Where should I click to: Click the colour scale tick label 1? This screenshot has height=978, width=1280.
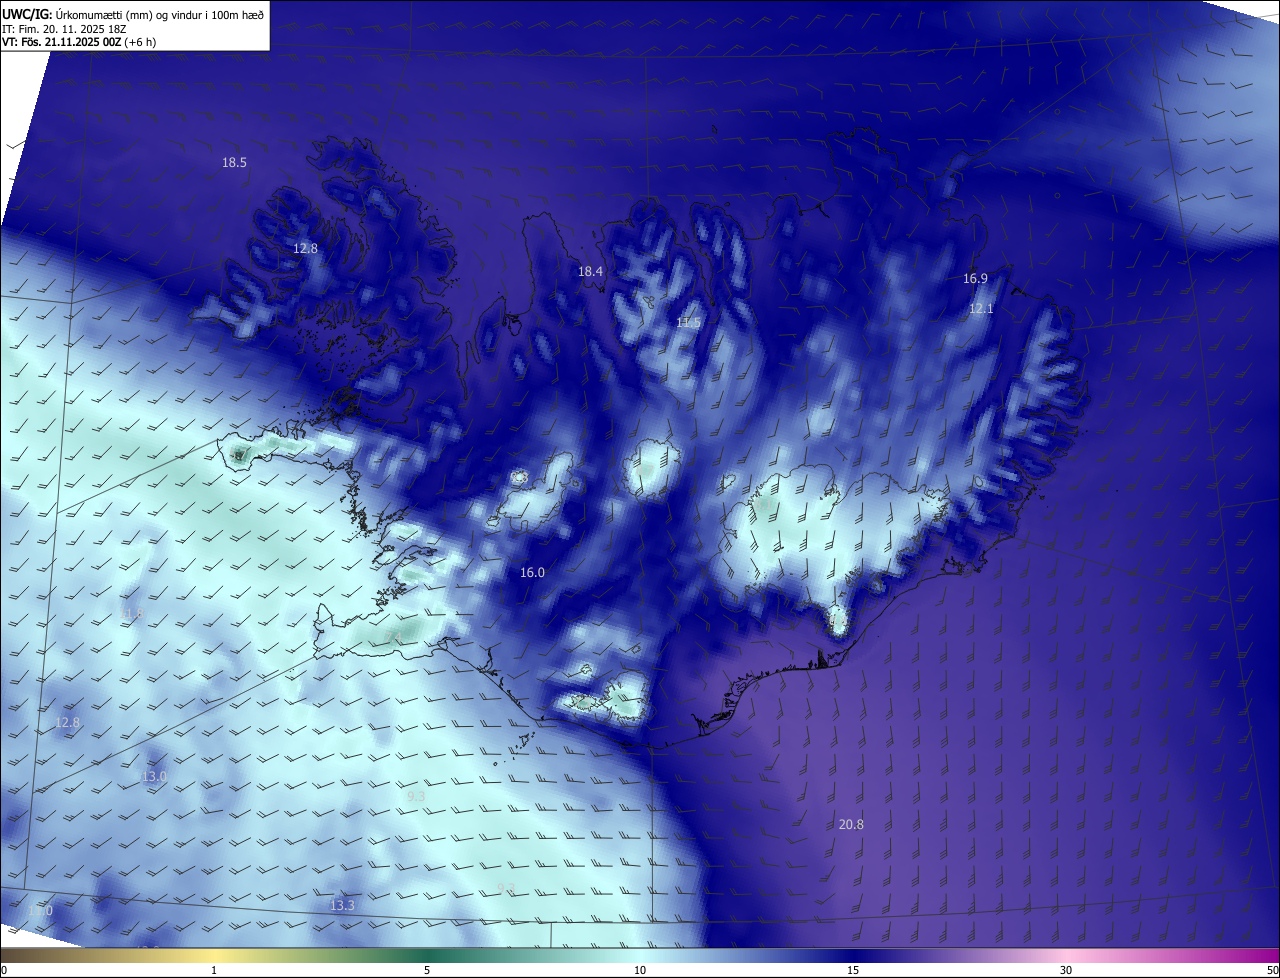pyautogui.click(x=214, y=970)
